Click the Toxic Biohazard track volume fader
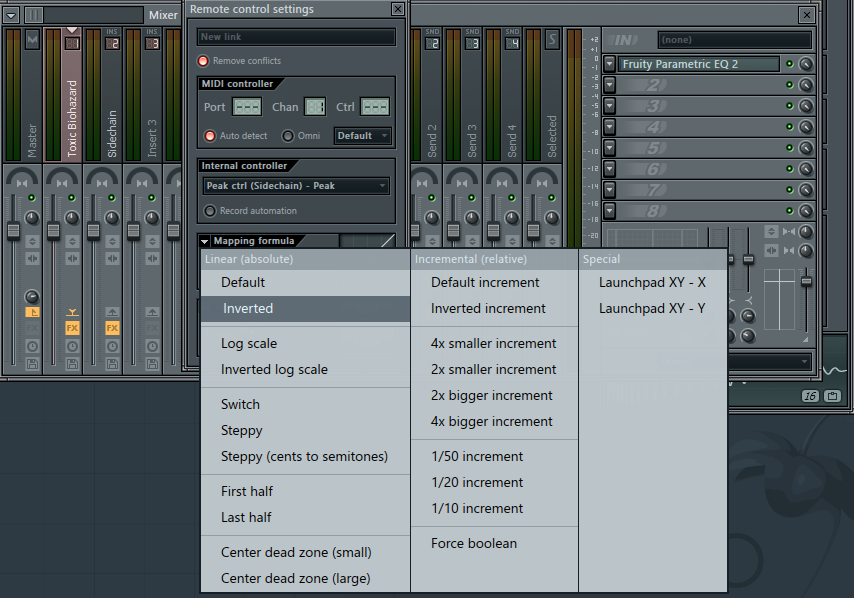 (53, 231)
